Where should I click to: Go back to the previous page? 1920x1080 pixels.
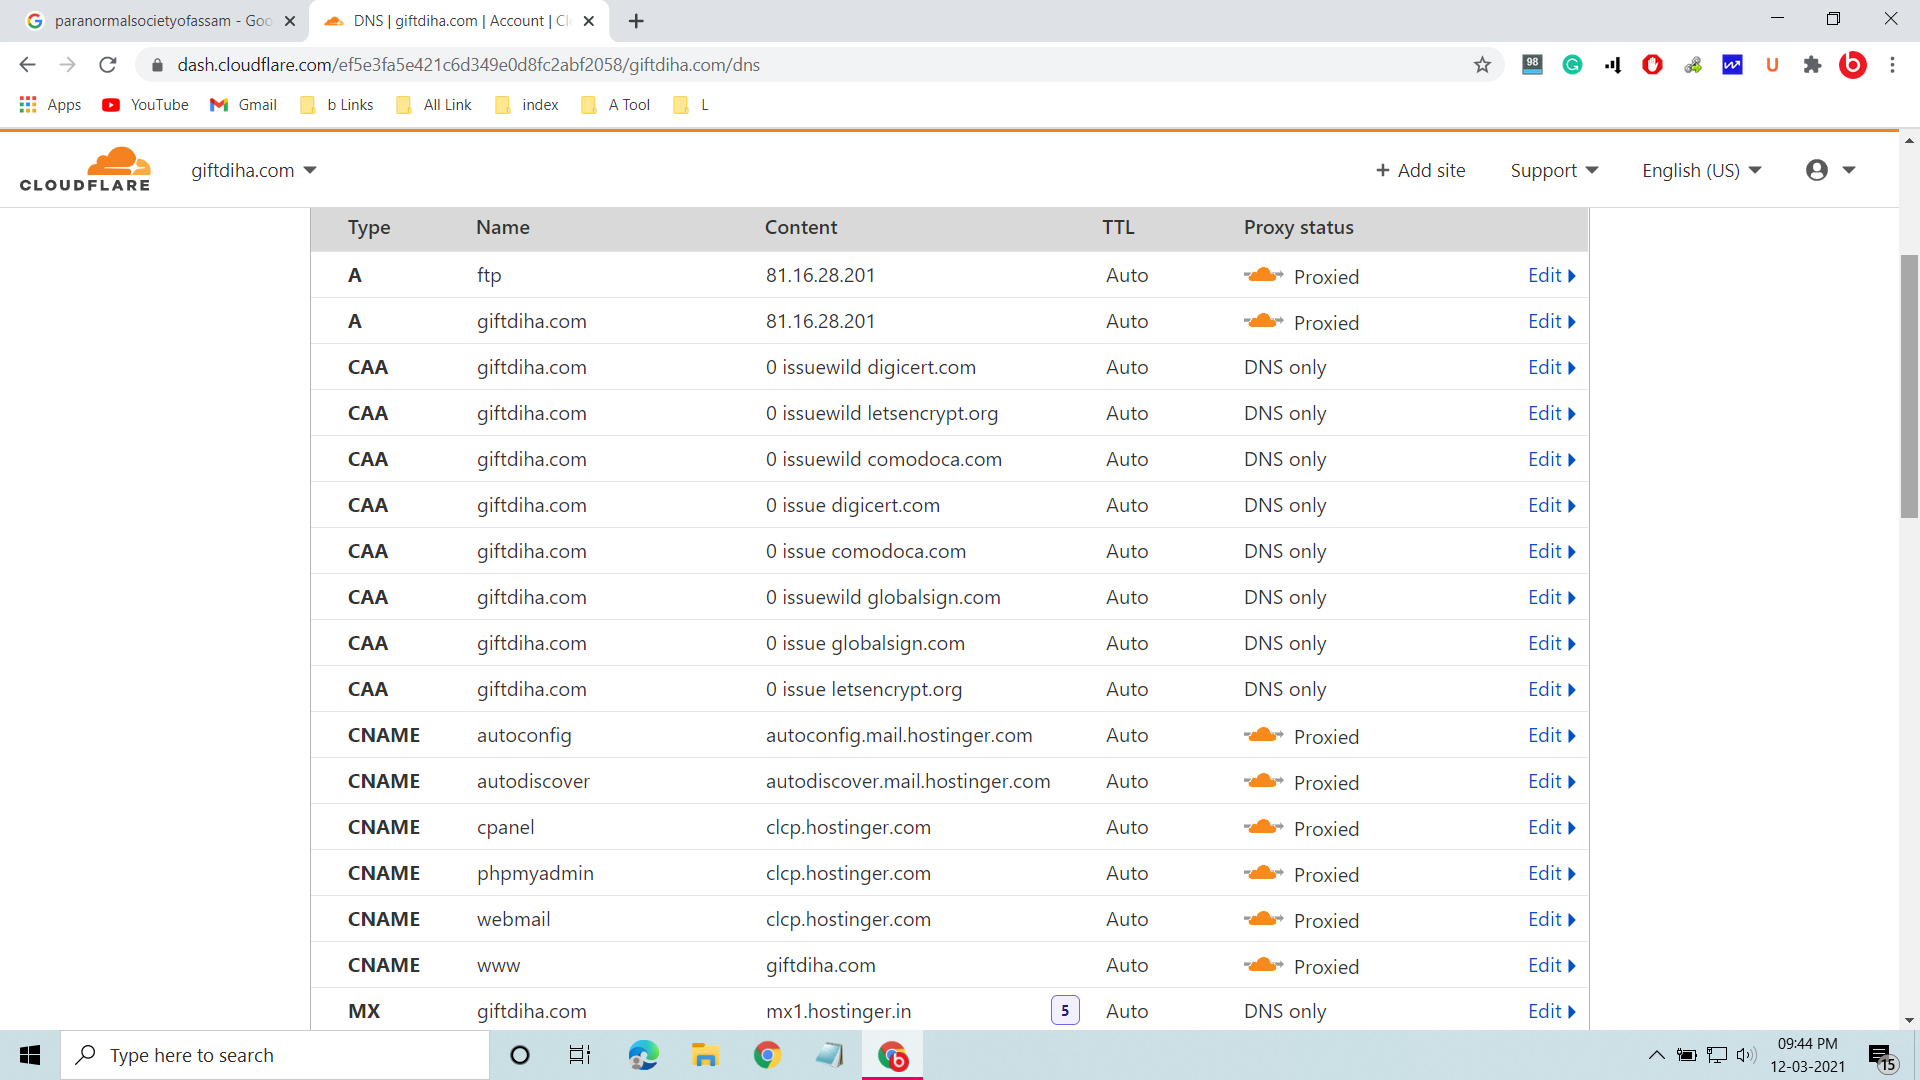(x=28, y=65)
